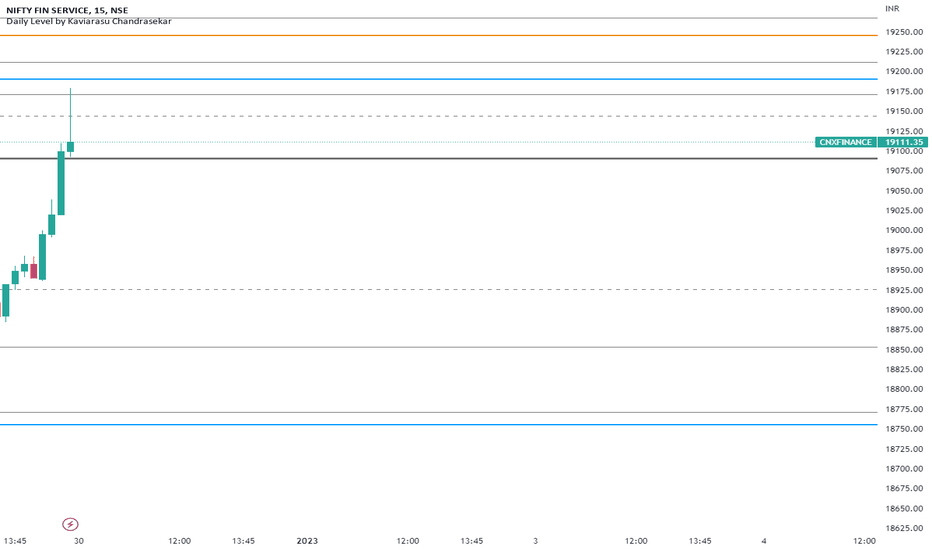
Task: Click the CNXFINANCE symbol tag
Action: (845, 142)
